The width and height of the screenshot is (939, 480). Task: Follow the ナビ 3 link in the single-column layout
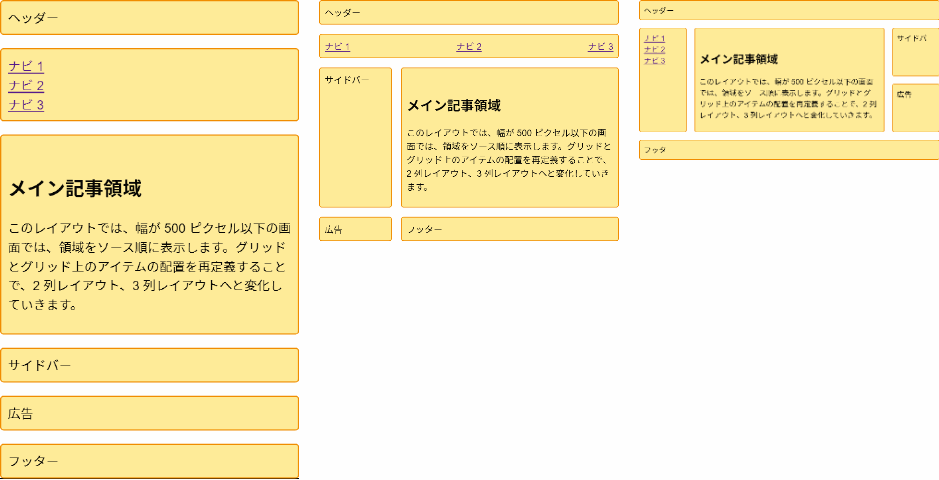pyautogui.click(x=26, y=105)
